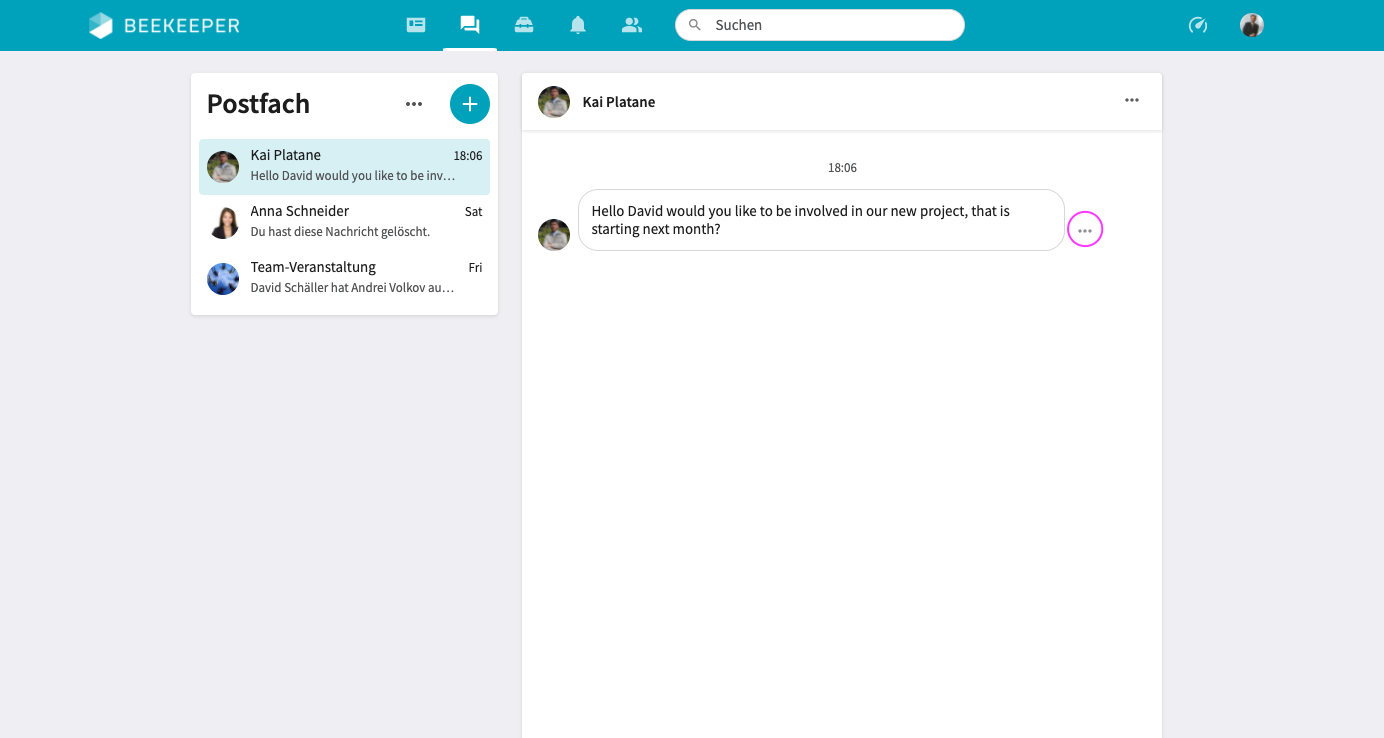Start a new message with plus button

[470, 104]
